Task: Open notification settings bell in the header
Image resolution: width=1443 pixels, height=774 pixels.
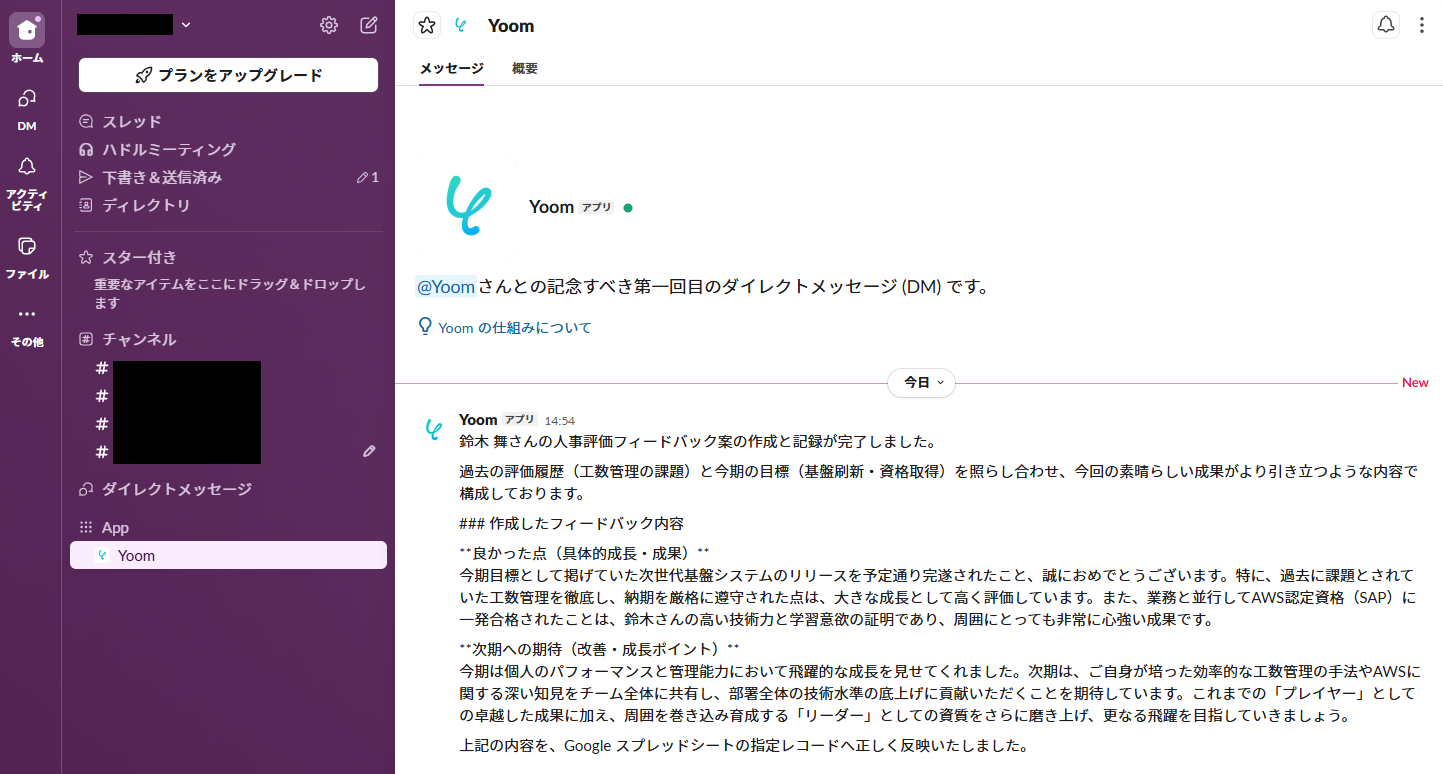Action: pos(1386,26)
